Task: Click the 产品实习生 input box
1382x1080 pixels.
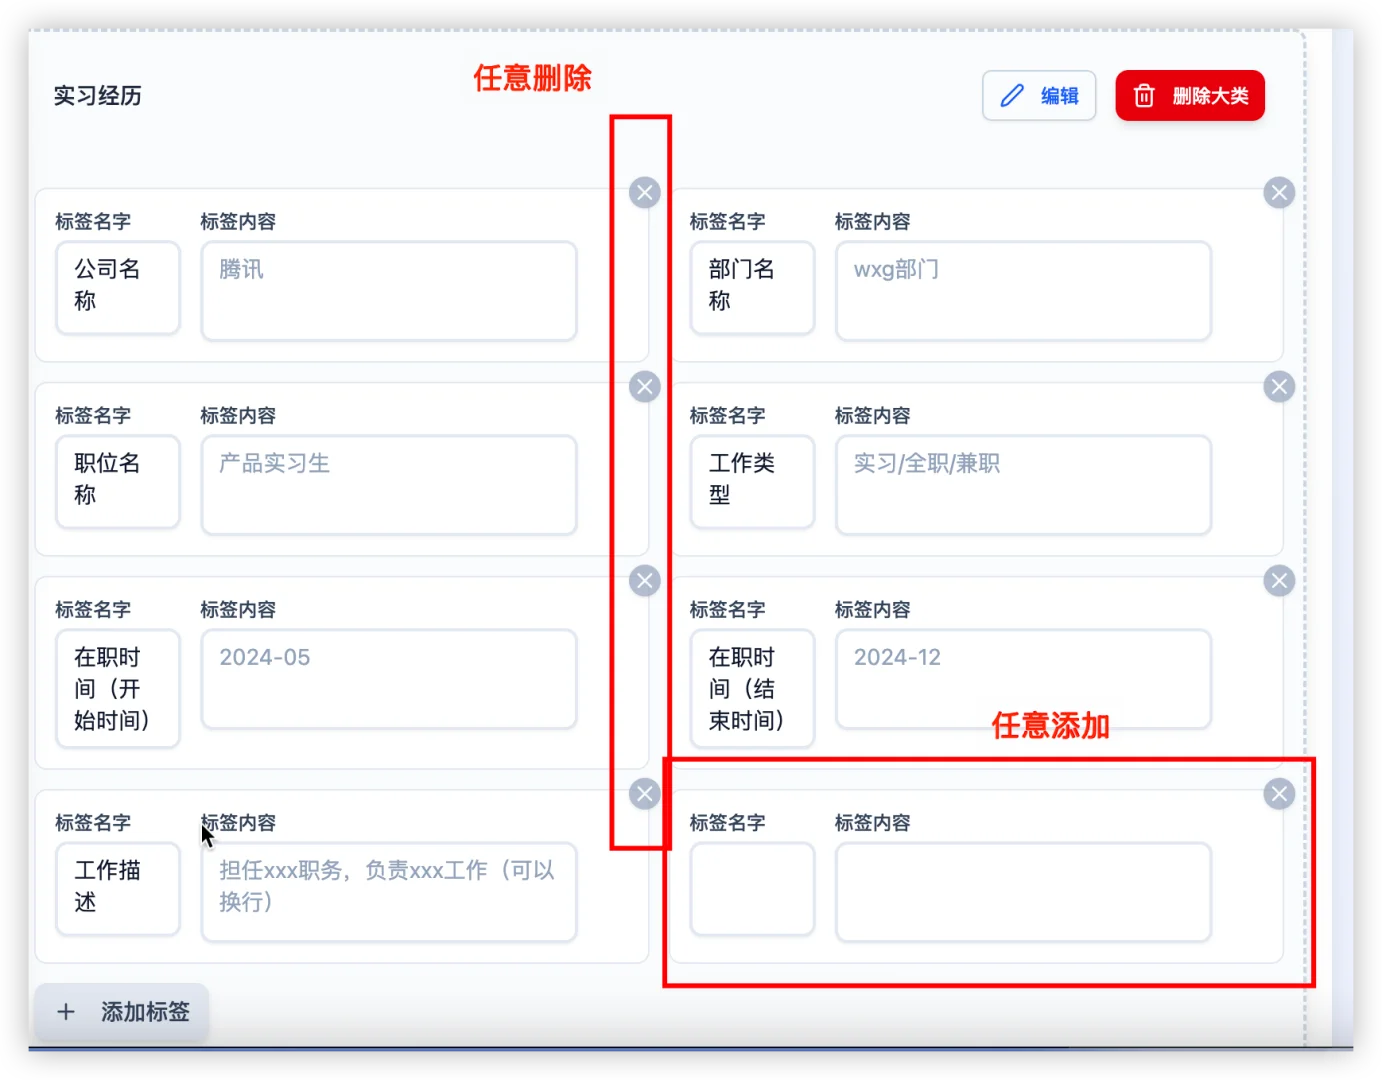Action: click(x=388, y=484)
